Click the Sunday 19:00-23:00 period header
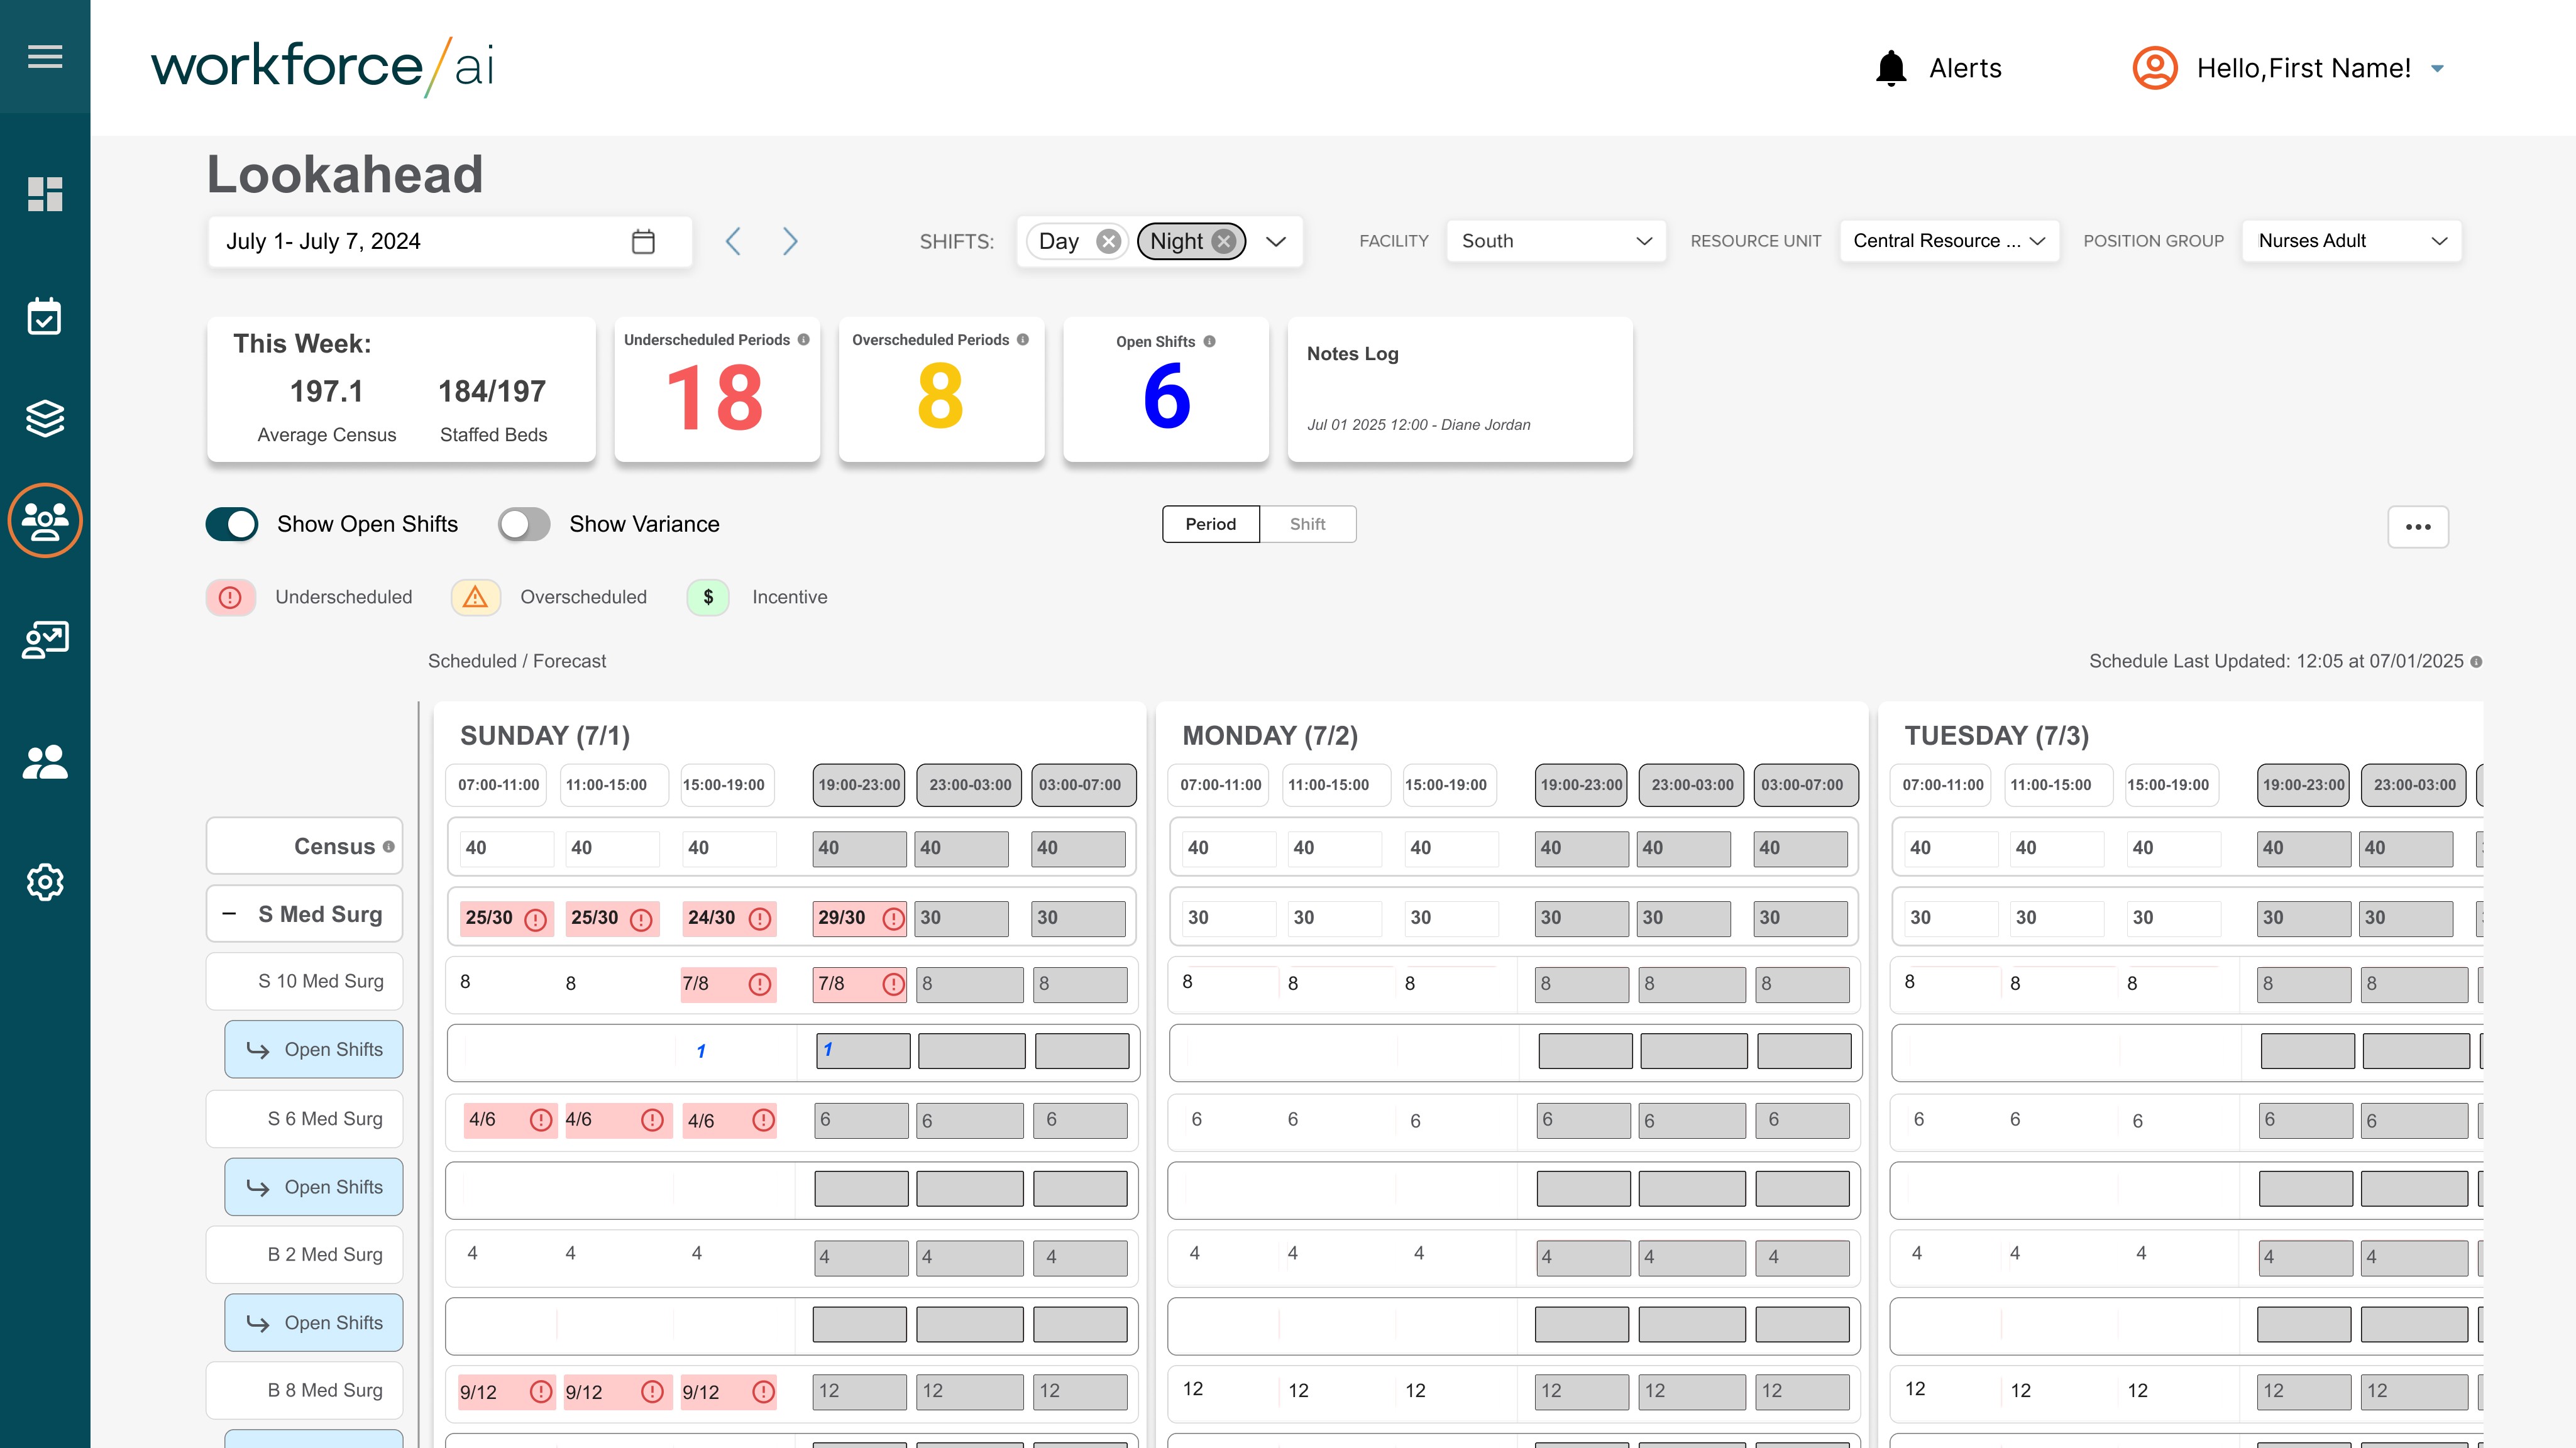The width and height of the screenshot is (2576, 1448). [859, 785]
